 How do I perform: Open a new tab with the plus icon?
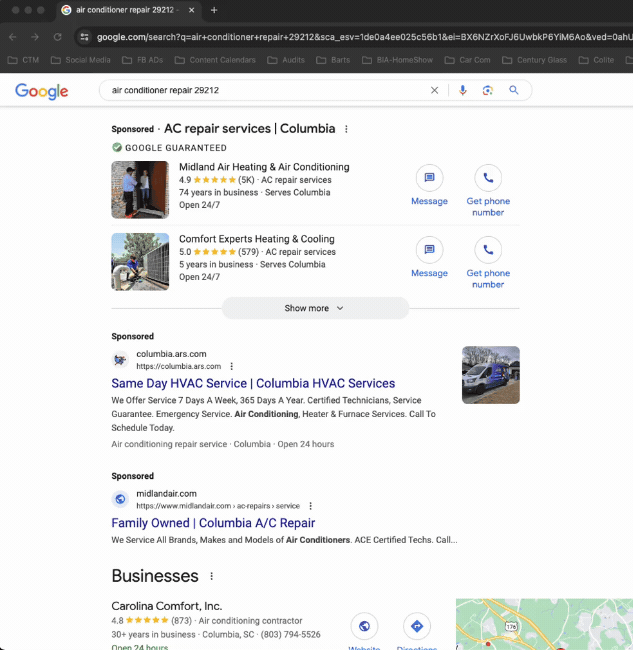(214, 10)
